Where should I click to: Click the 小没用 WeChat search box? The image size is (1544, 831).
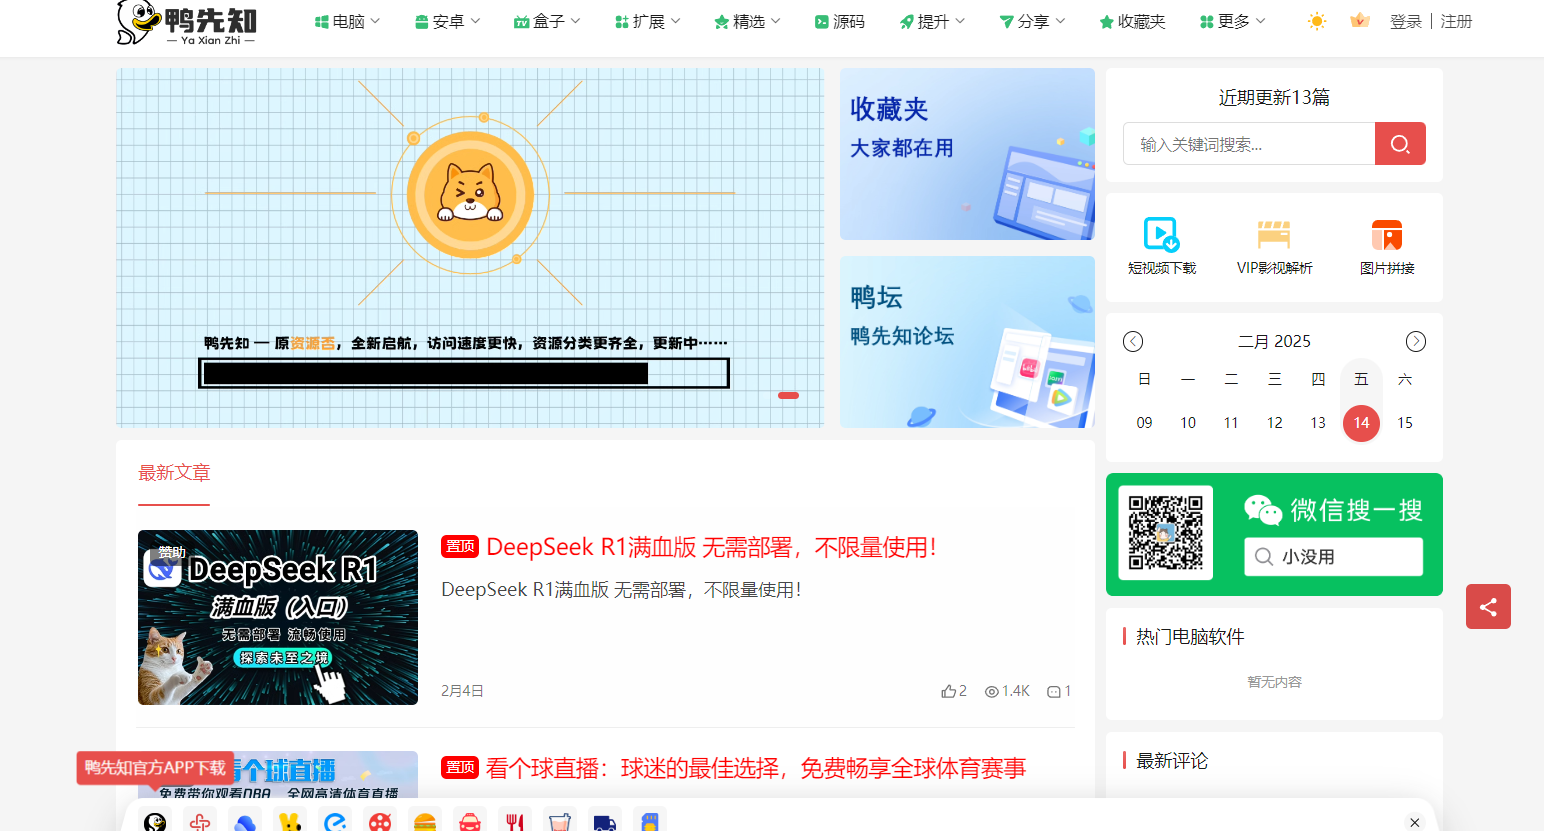(1333, 557)
